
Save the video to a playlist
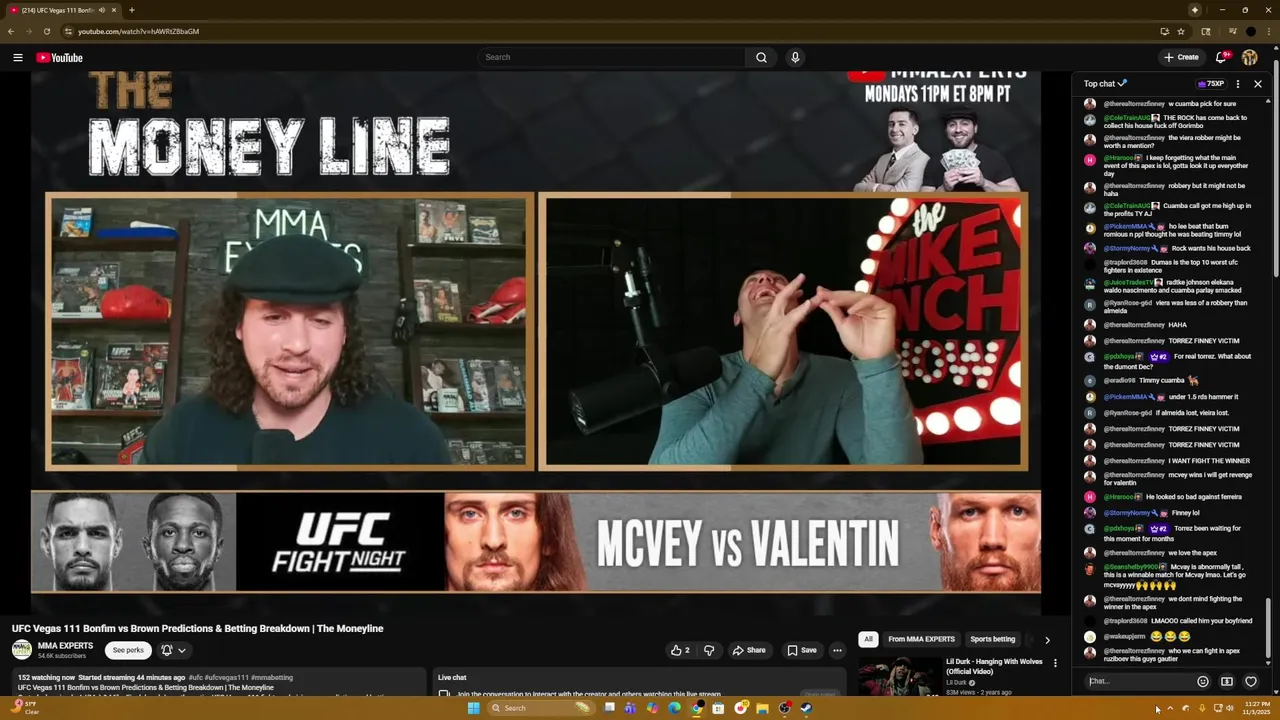tap(802, 650)
